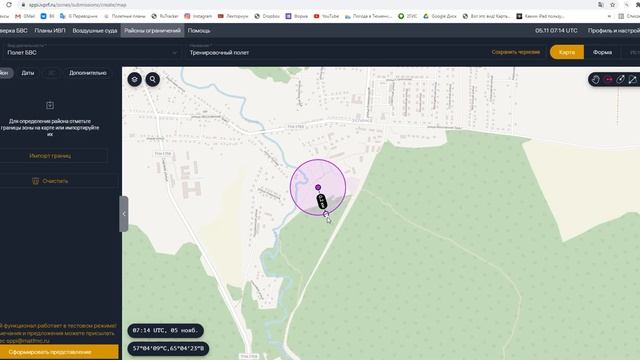Open the Планы ИВП menu
Image resolution: width=640 pixels, height=360 pixels.
pos(50,31)
